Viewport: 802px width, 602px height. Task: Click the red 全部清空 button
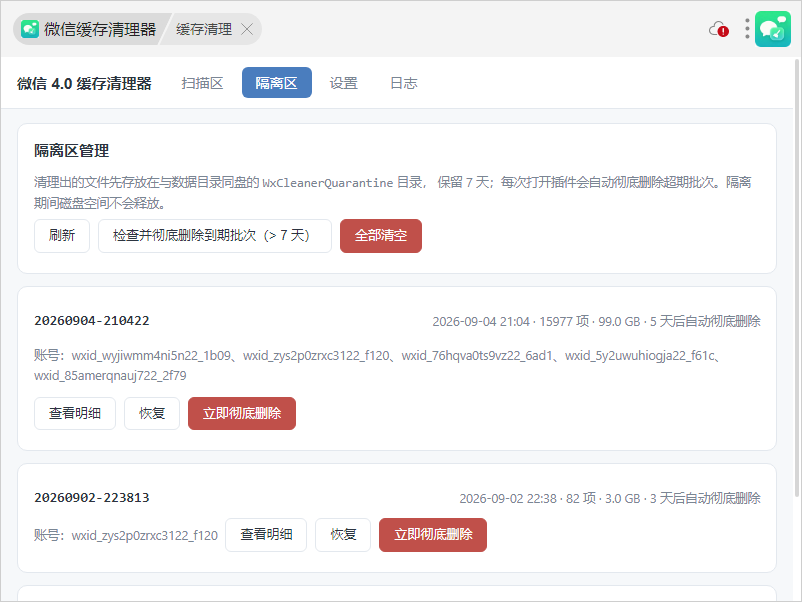(381, 236)
